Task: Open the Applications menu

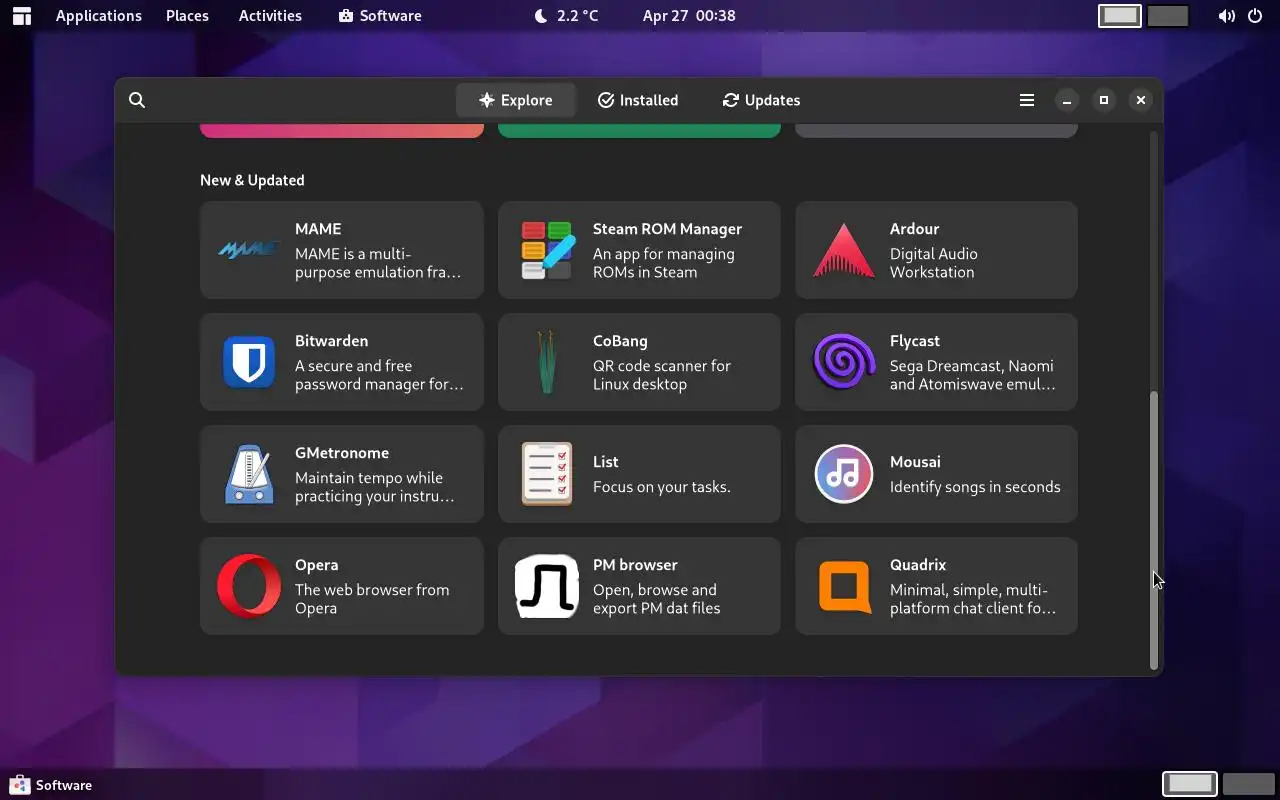Action: (99, 16)
